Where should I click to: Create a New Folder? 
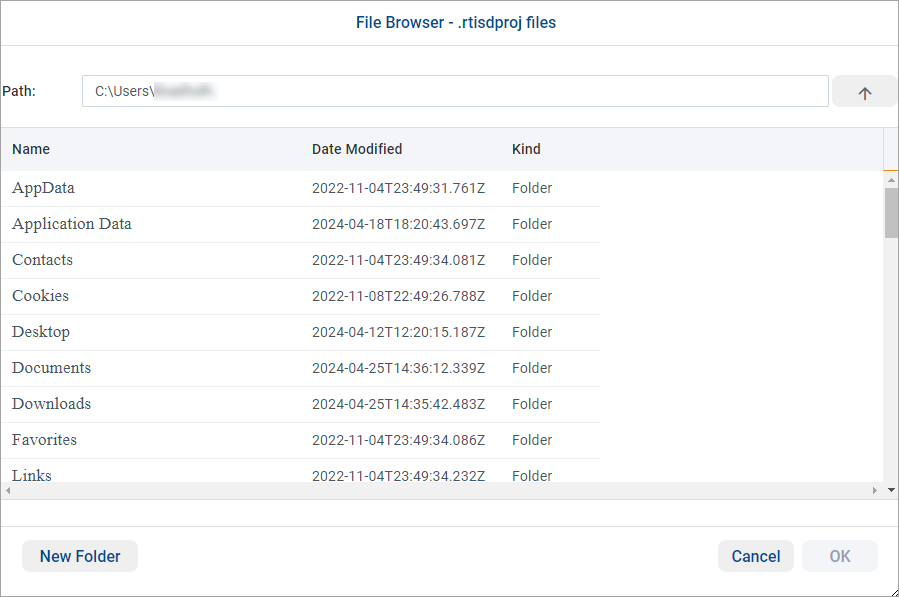point(79,556)
